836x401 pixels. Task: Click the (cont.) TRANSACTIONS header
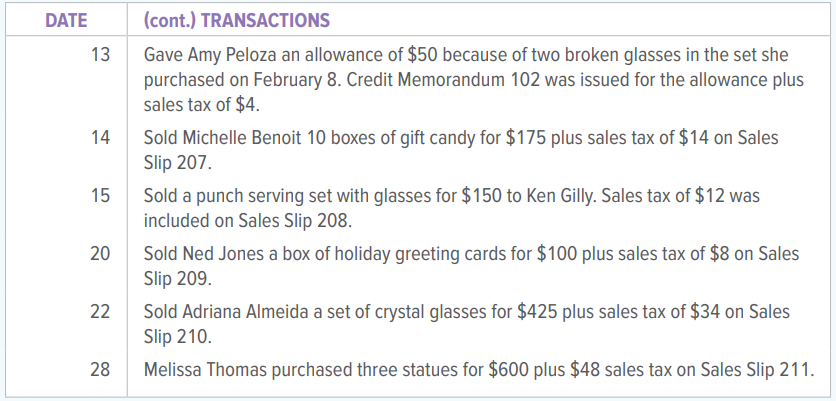(237, 20)
